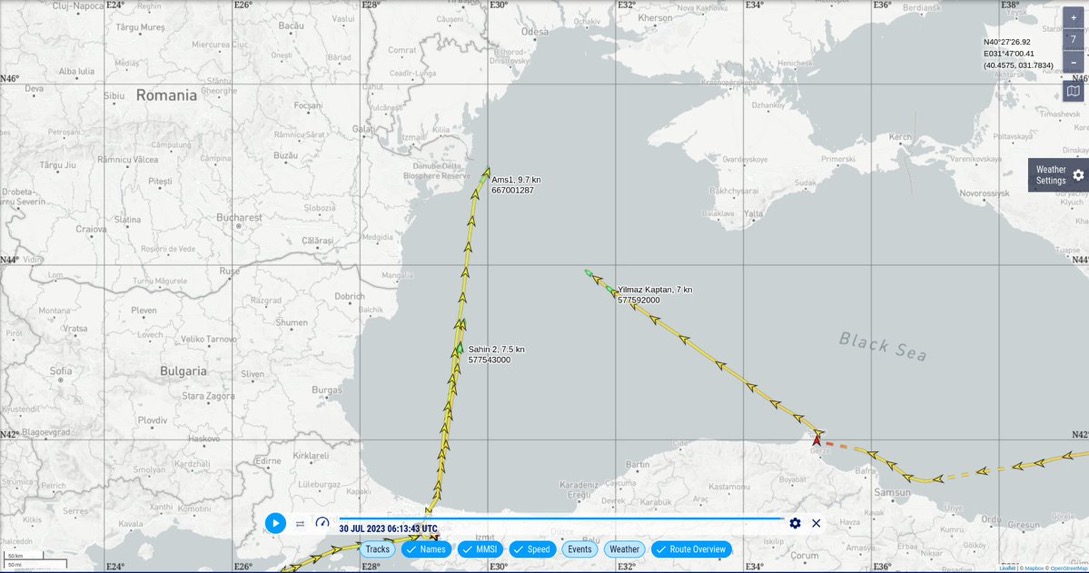The width and height of the screenshot is (1089, 573).
Task: Click the Romania country label
Action: [167, 96]
